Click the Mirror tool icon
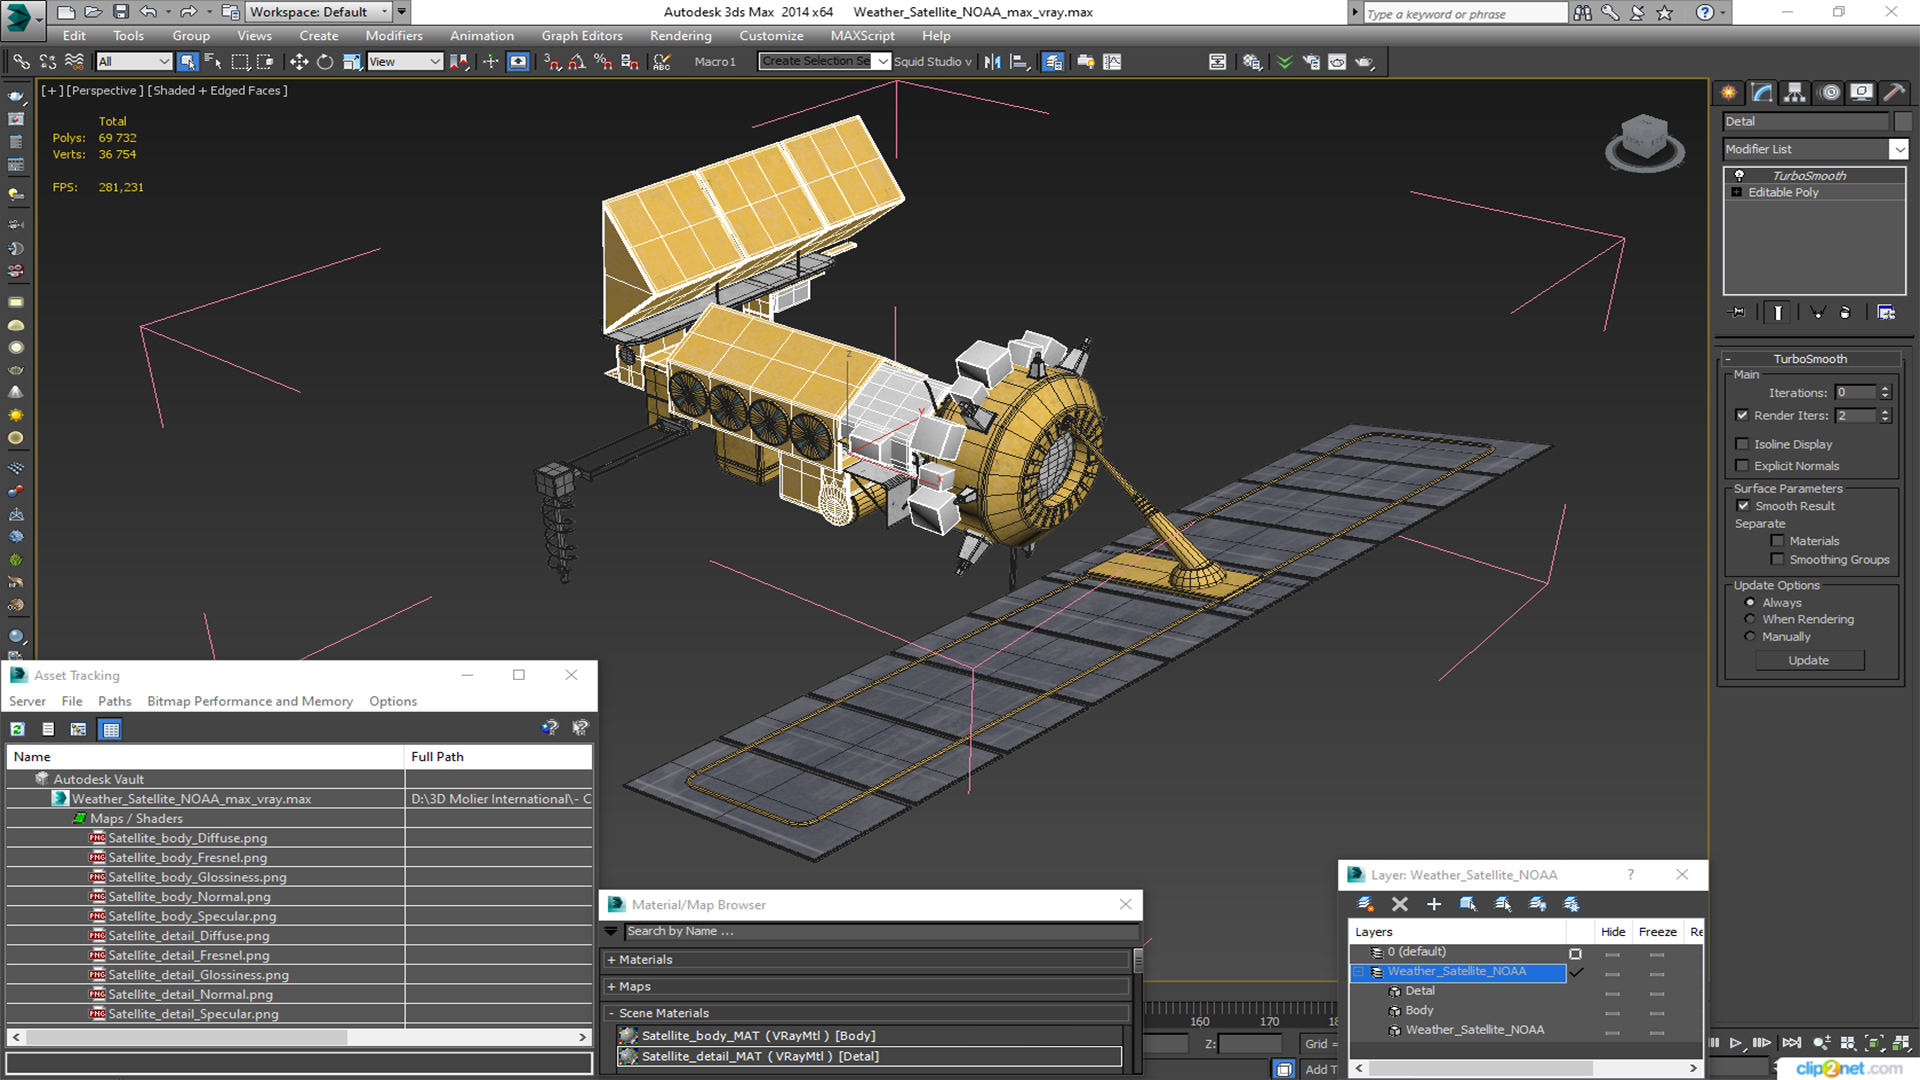The image size is (1920, 1080). (992, 62)
